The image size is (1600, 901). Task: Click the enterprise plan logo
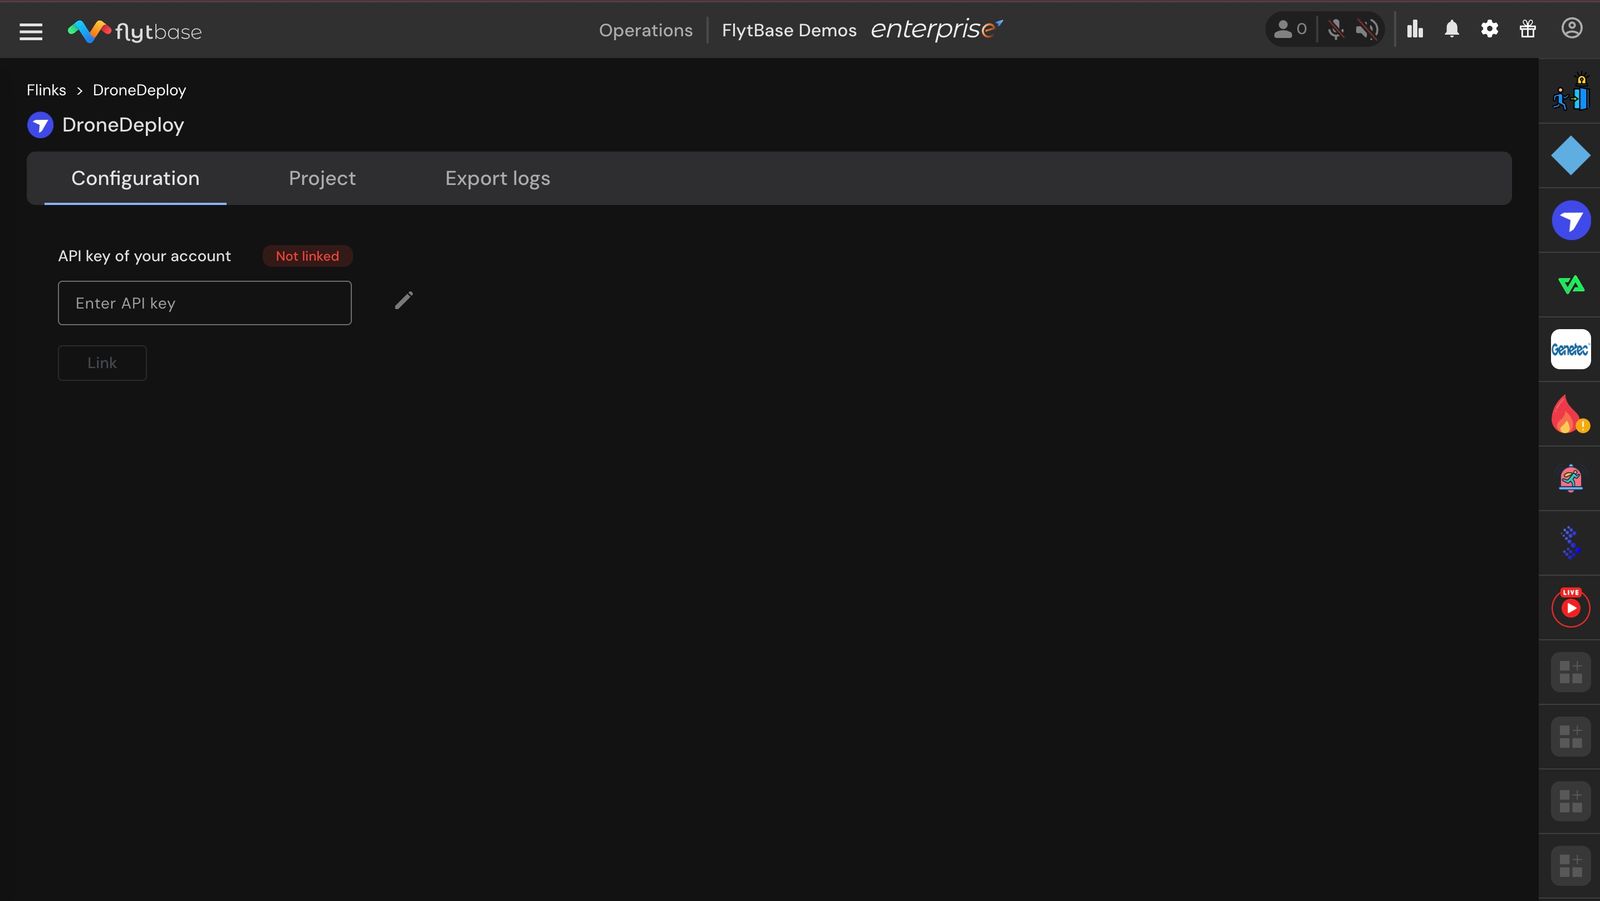[x=937, y=29]
